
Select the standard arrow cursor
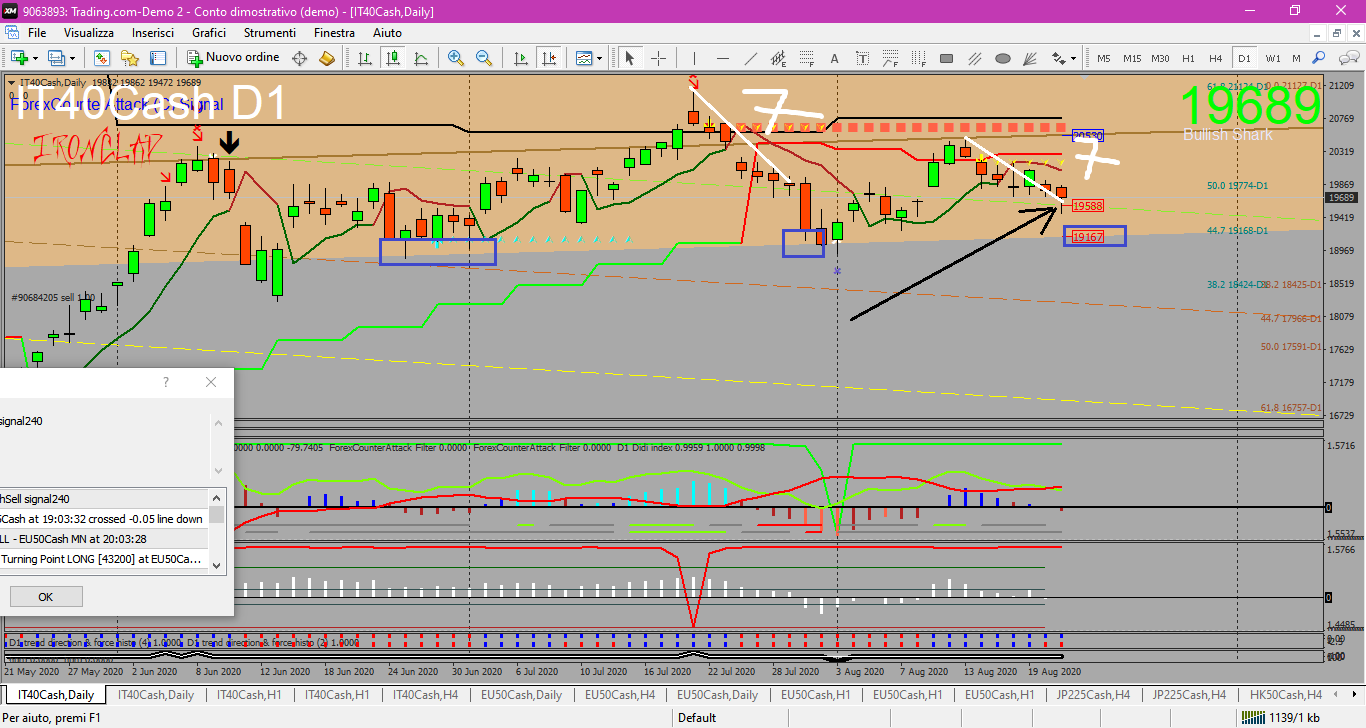click(x=630, y=58)
